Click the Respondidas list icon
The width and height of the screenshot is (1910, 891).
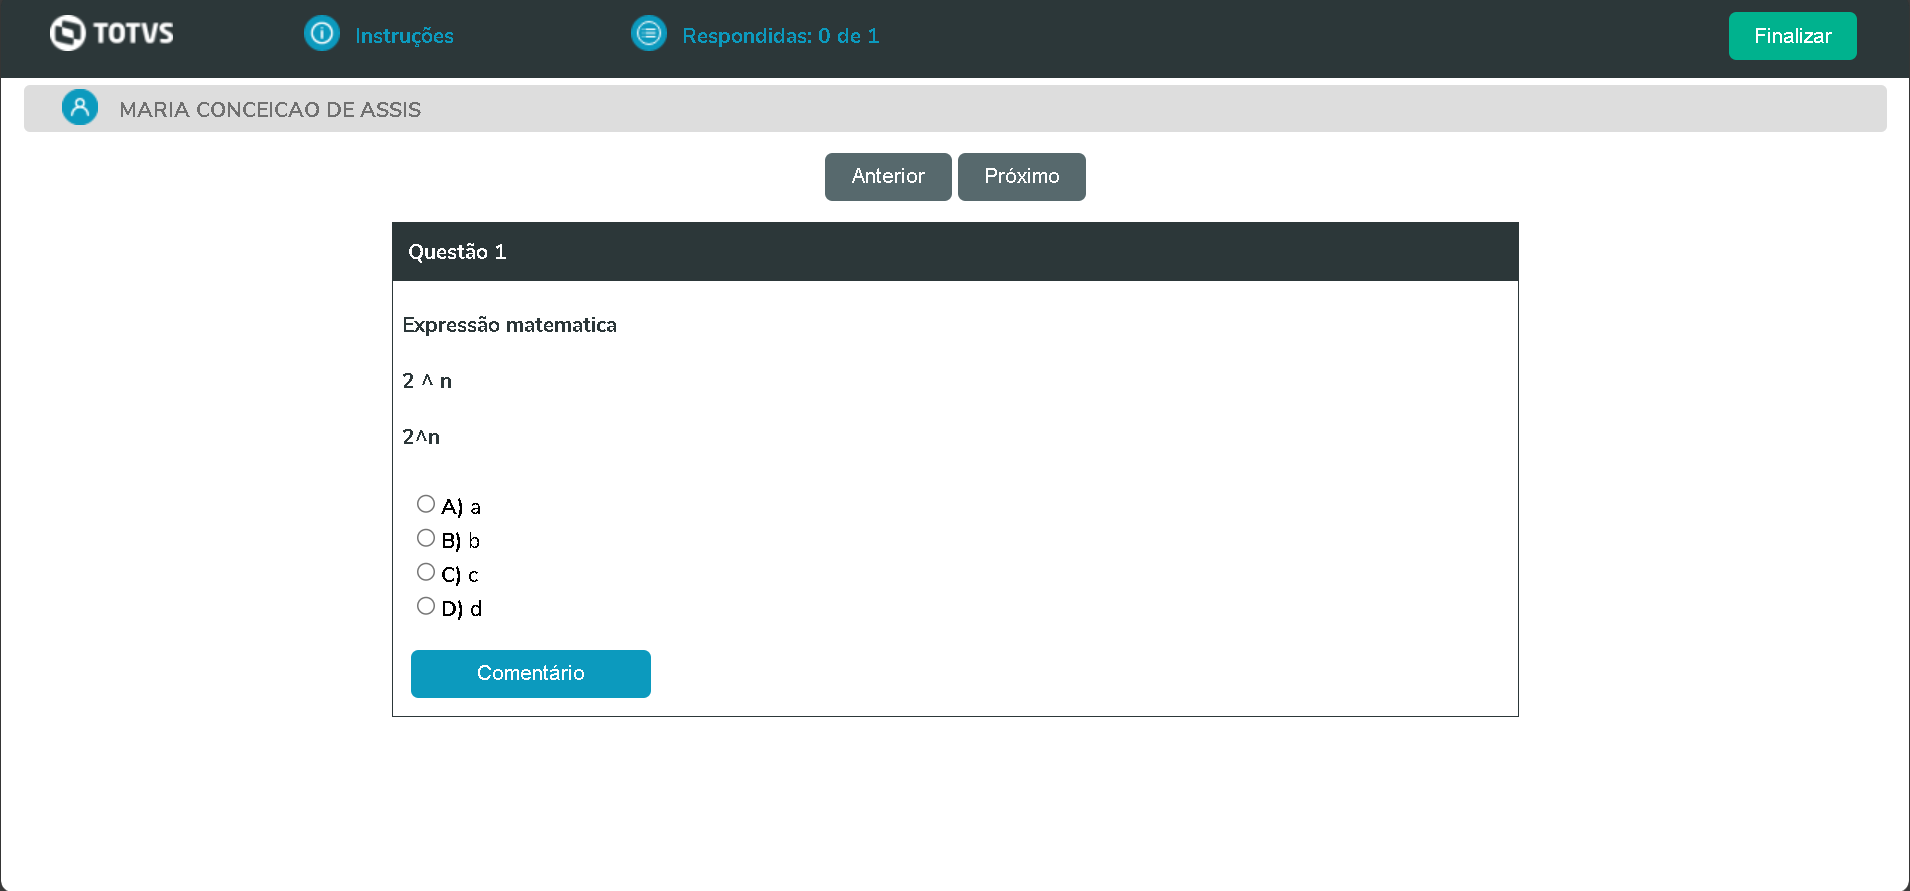649,33
